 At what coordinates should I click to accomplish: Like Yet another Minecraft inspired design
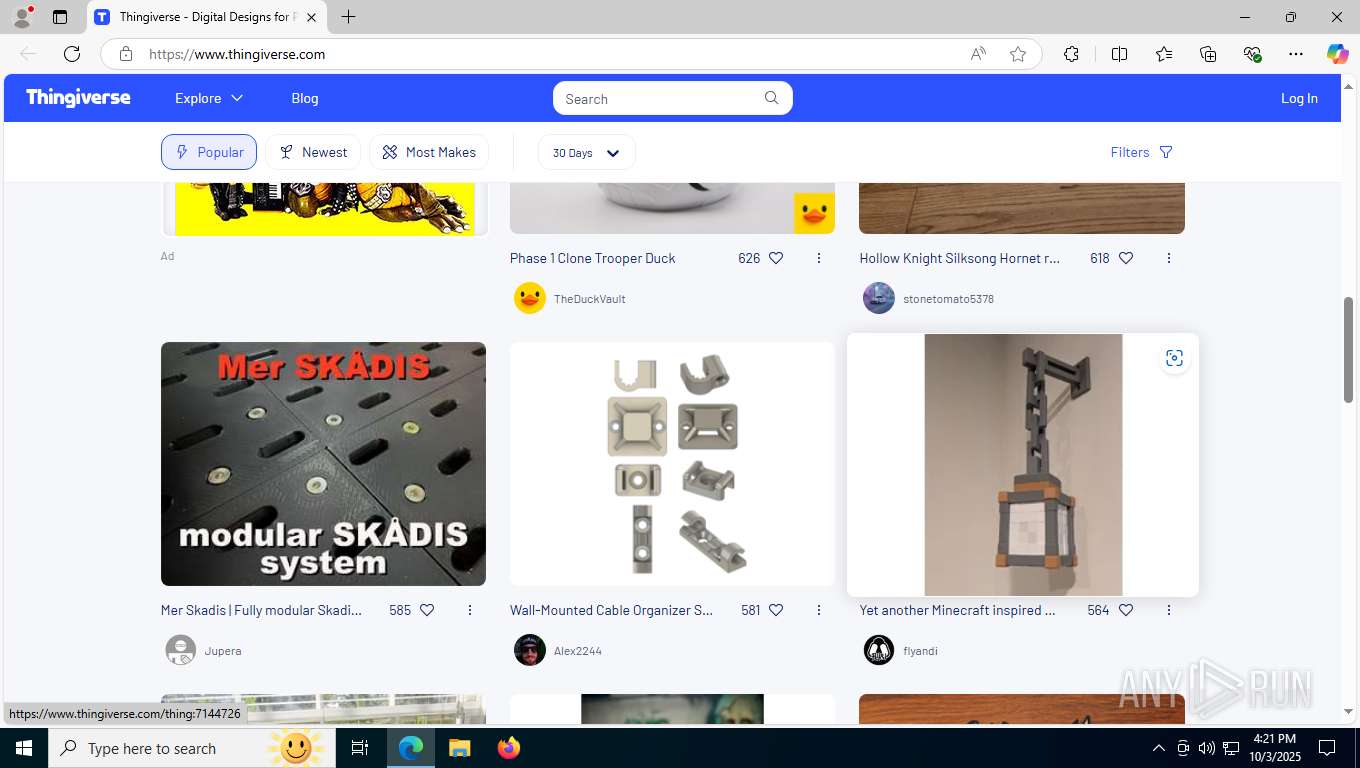tap(1126, 610)
